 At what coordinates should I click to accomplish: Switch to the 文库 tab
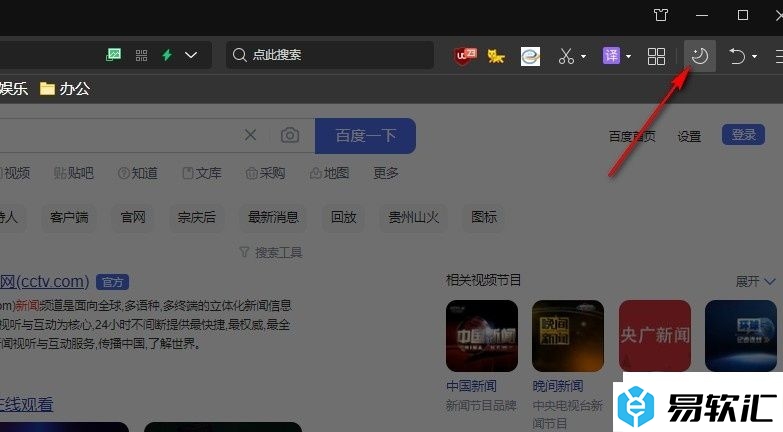point(202,173)
